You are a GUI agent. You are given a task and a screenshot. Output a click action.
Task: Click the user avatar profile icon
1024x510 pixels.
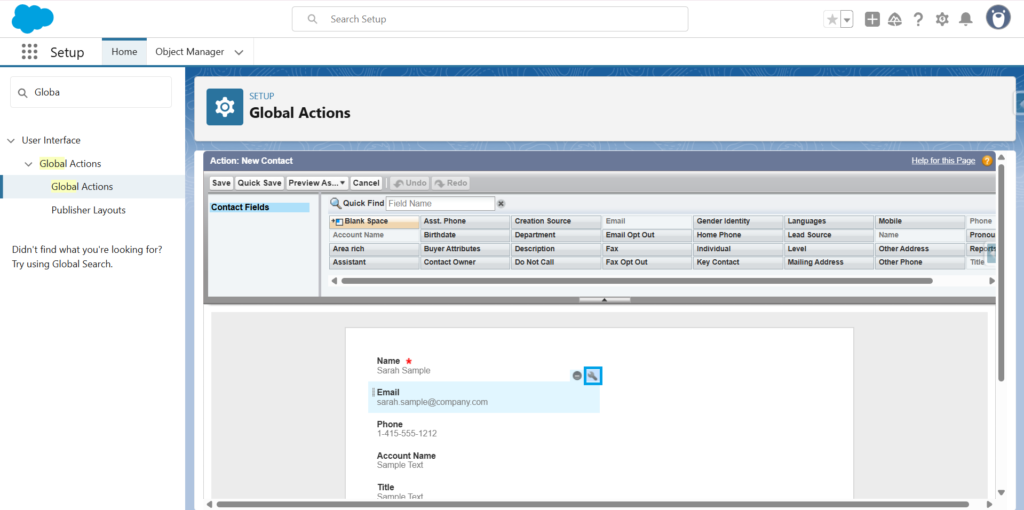click(998, 18)
